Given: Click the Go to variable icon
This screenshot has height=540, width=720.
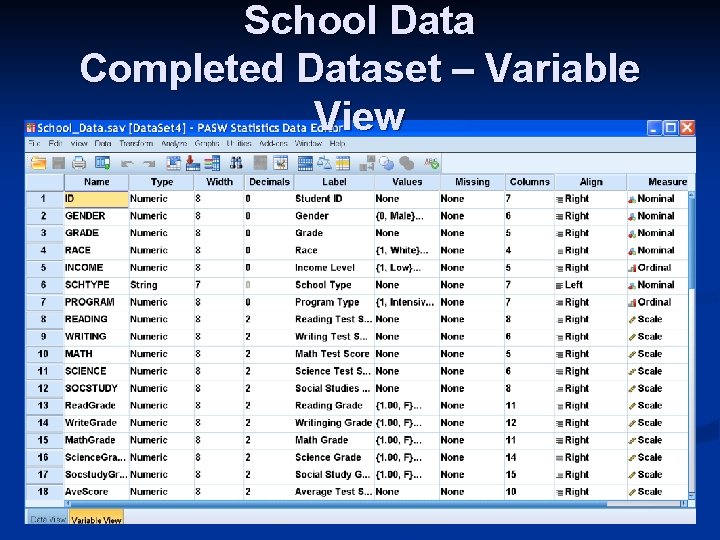Looking at the screenshot, I should [x=192, y=163].
